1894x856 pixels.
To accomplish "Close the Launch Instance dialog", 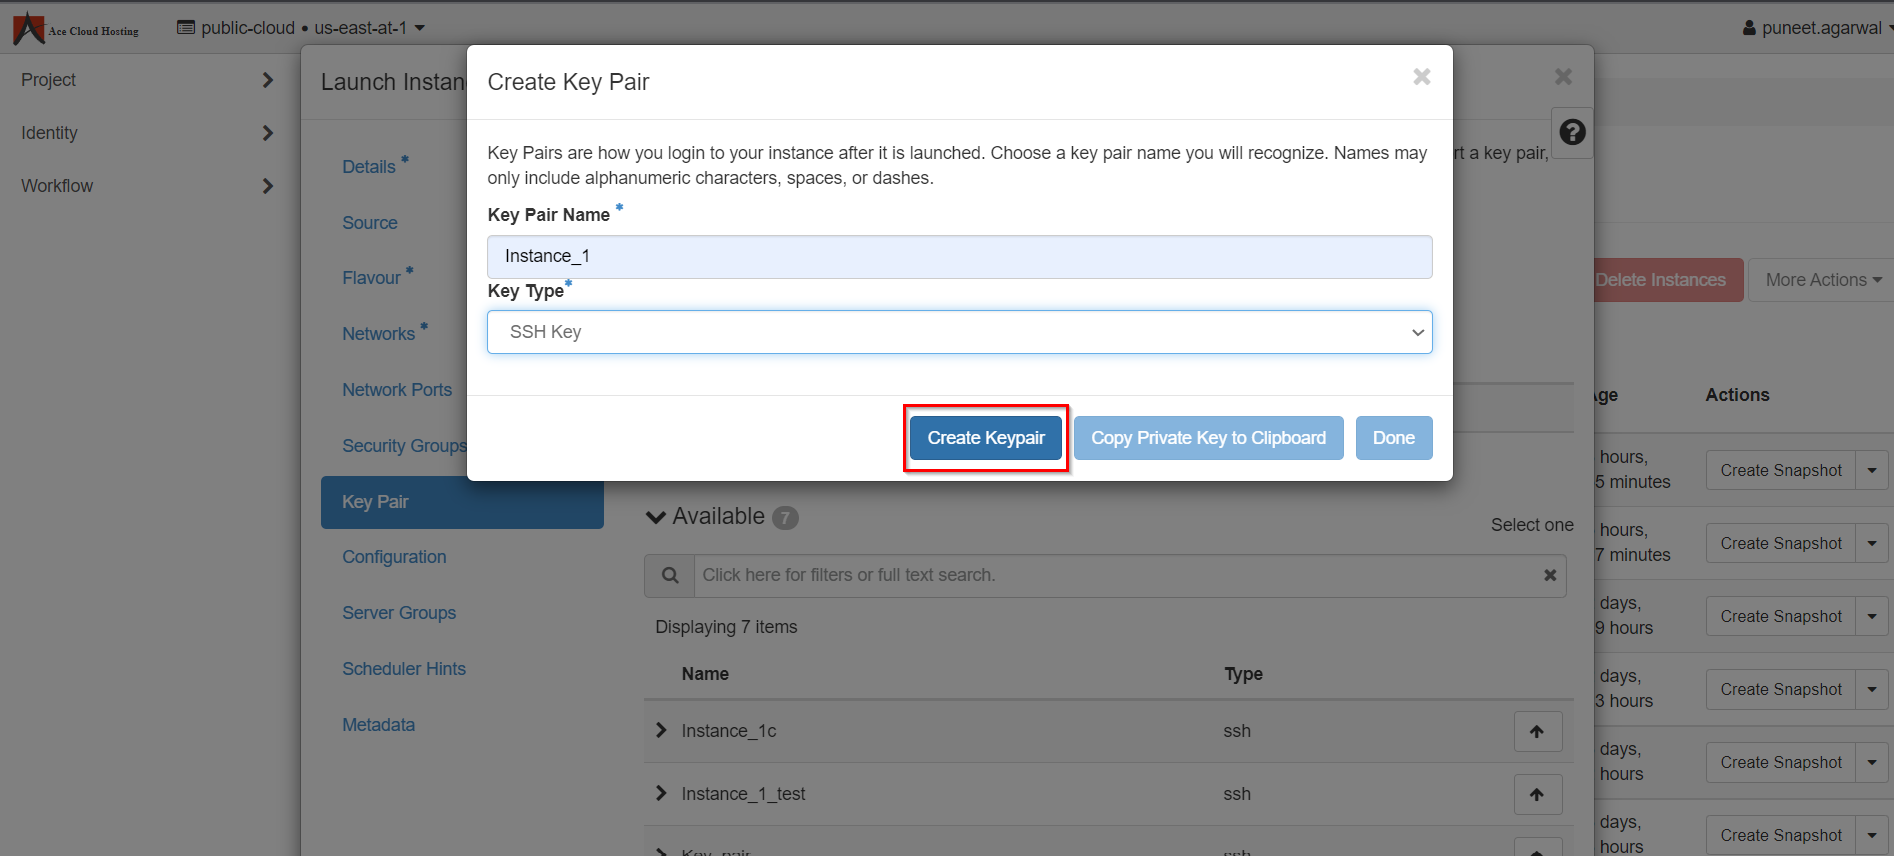I will pos(1563,77).
